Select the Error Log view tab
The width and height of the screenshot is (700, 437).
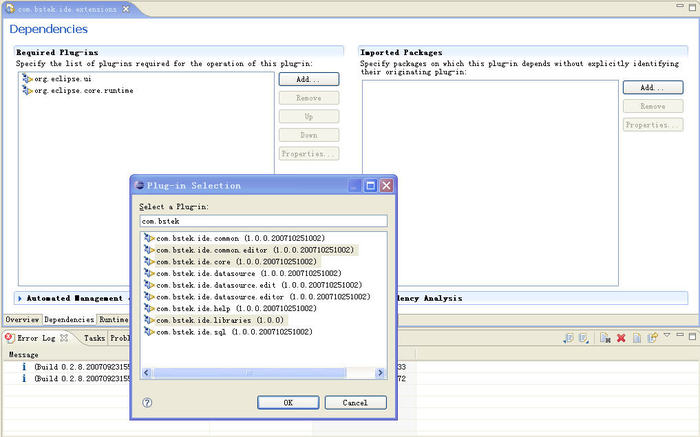[36, 338]
